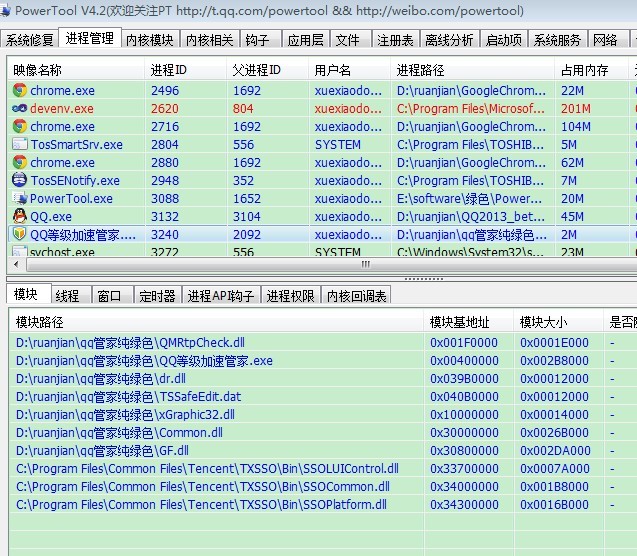Click base address 0x30800000

(464, 450)
